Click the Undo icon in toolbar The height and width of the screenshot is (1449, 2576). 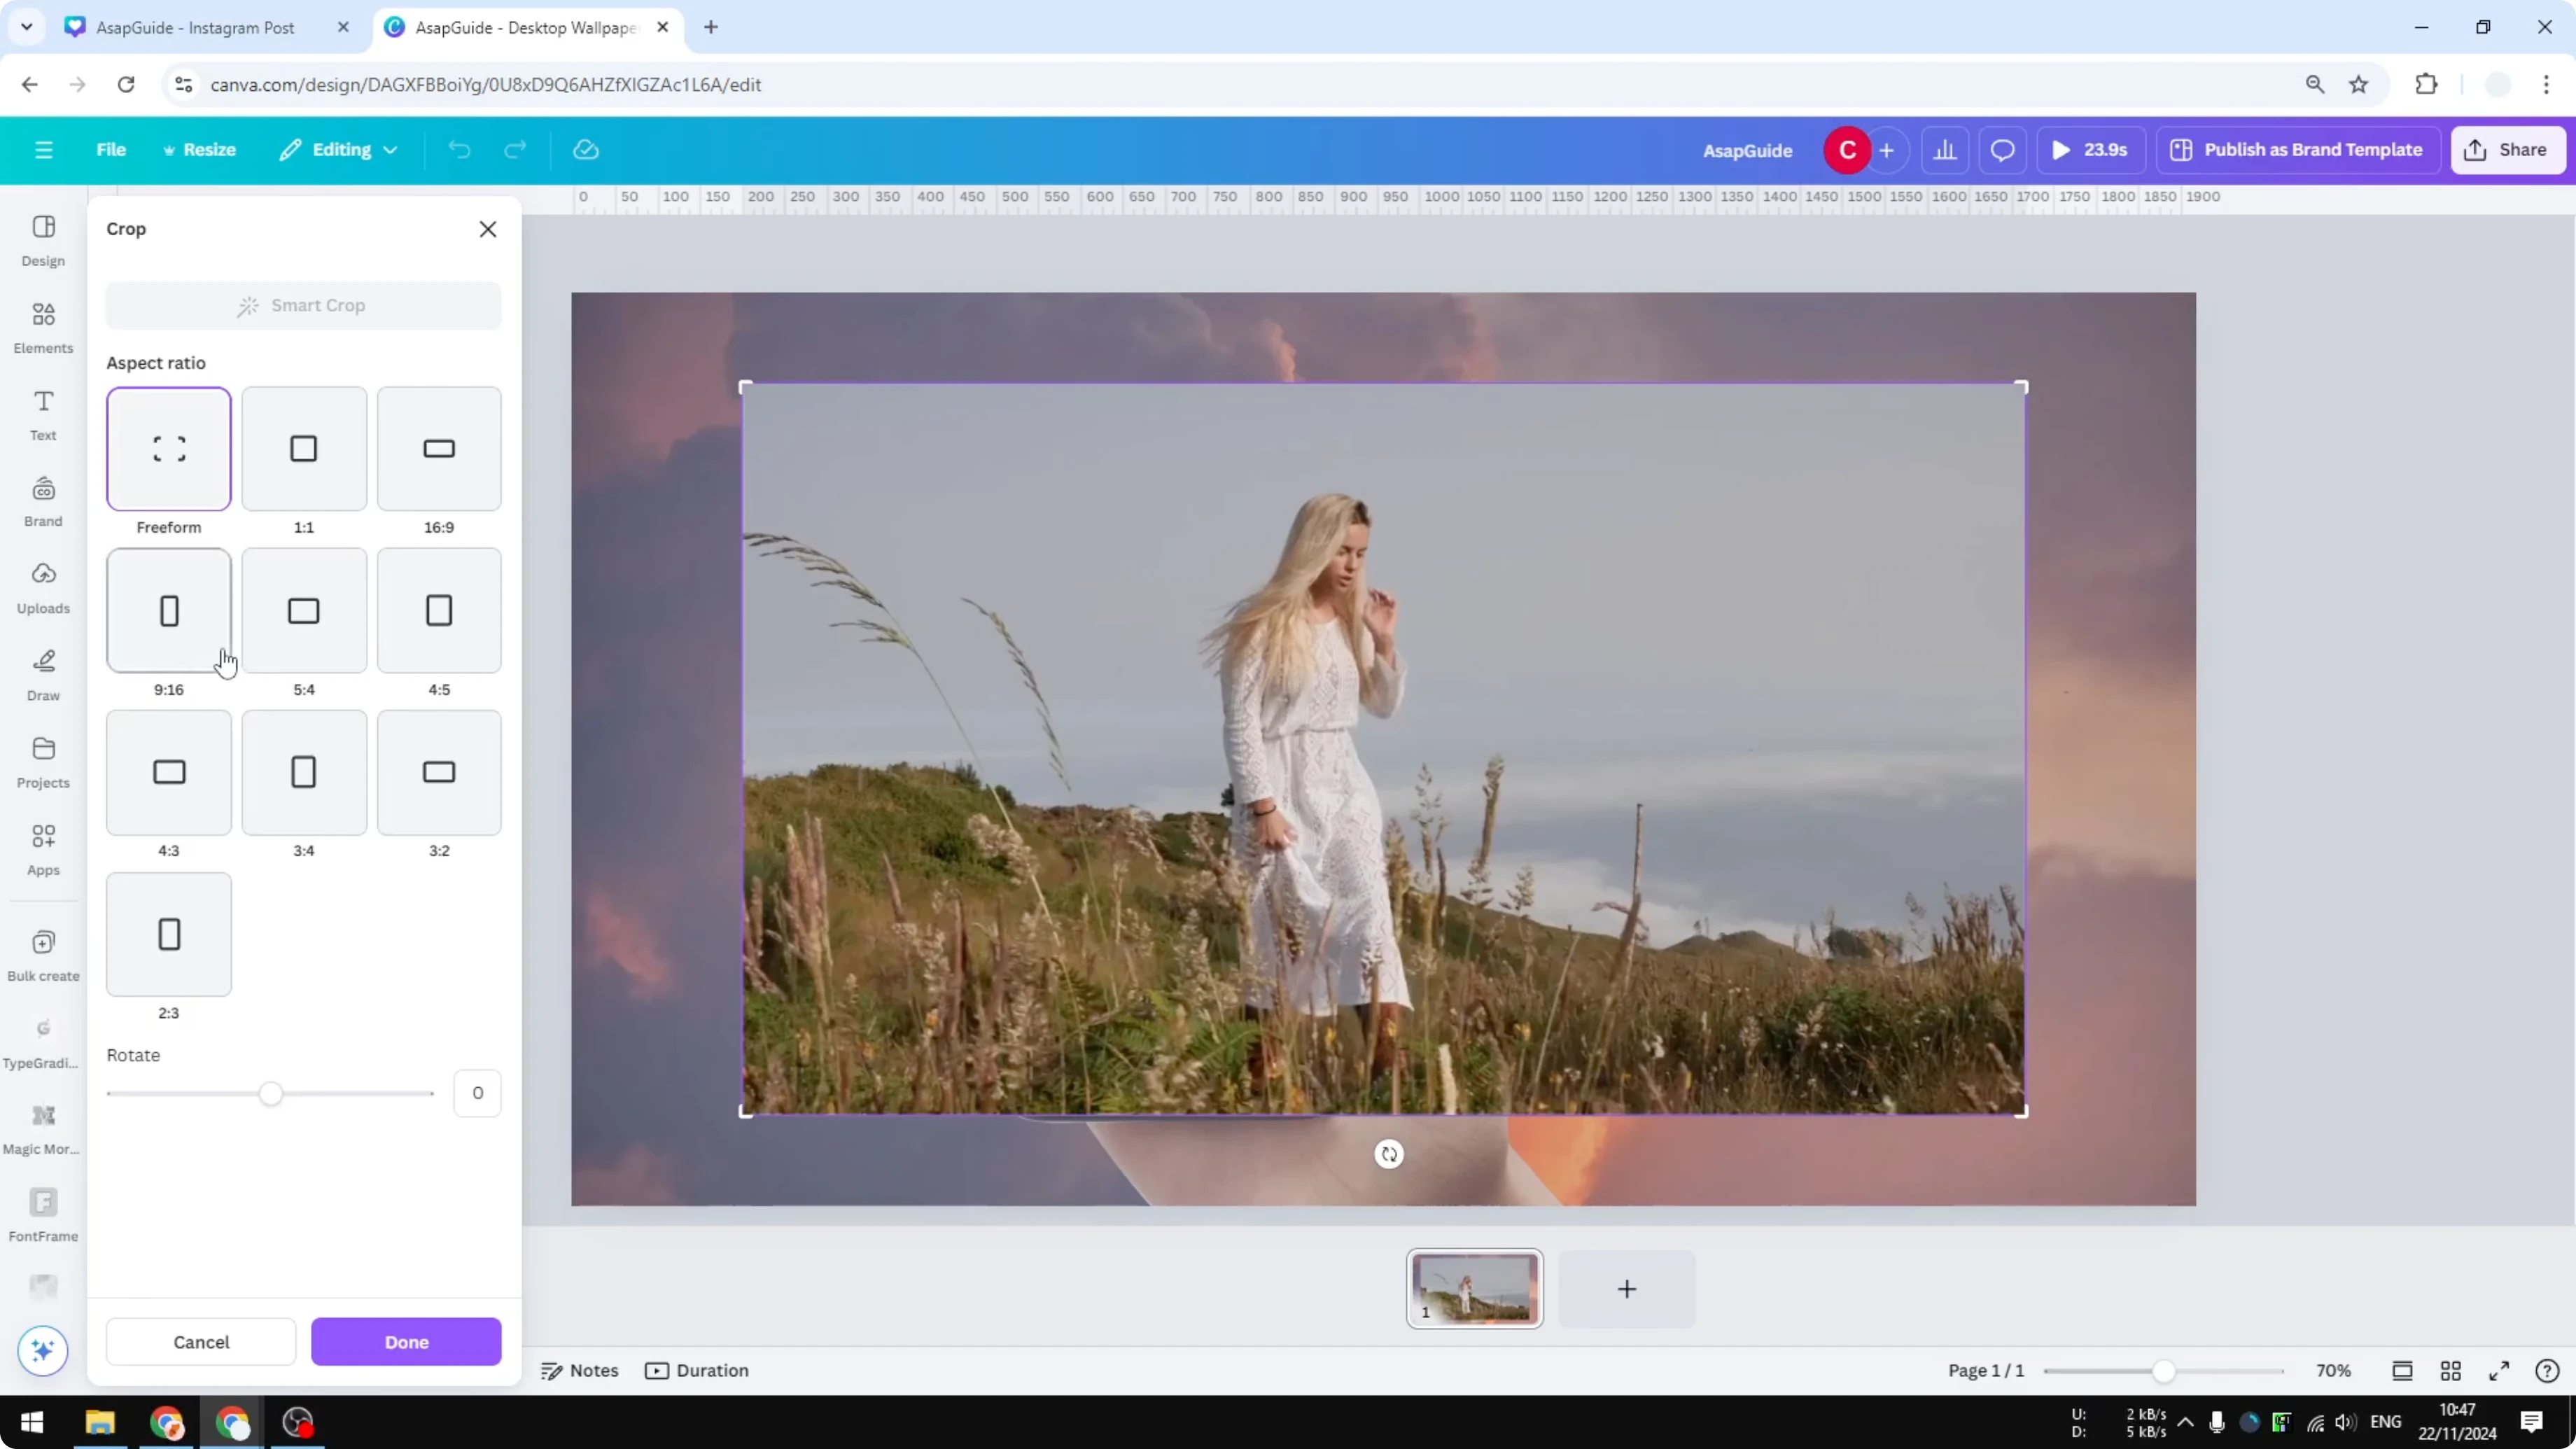pos(459,149)
